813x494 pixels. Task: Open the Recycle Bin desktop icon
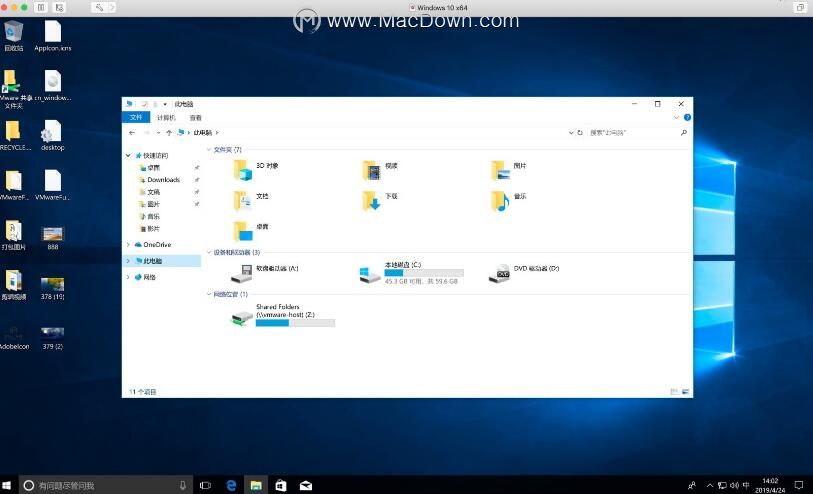coord(13,36)
